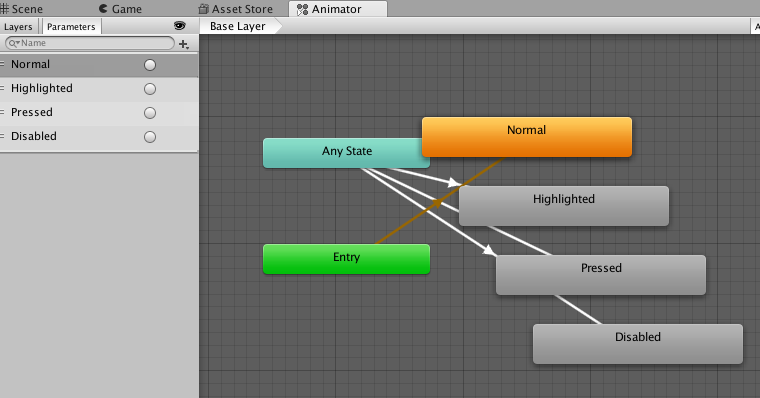This screenshot has width=760, height=398.
Task: Click the add parameter plus button
Action: click(x=184, y=44)
